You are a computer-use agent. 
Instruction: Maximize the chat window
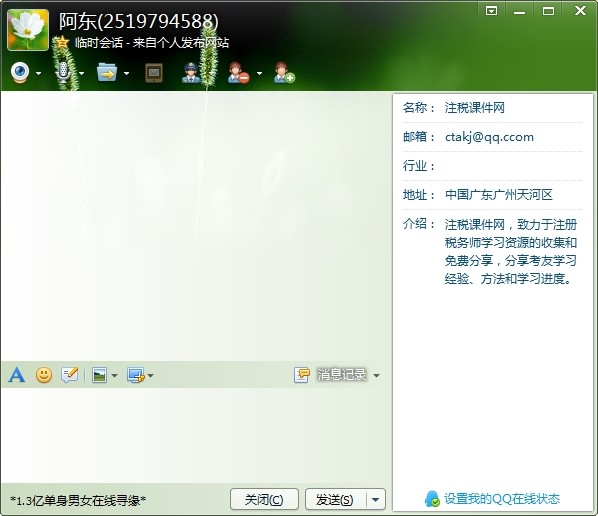click(x=548, y=11)
